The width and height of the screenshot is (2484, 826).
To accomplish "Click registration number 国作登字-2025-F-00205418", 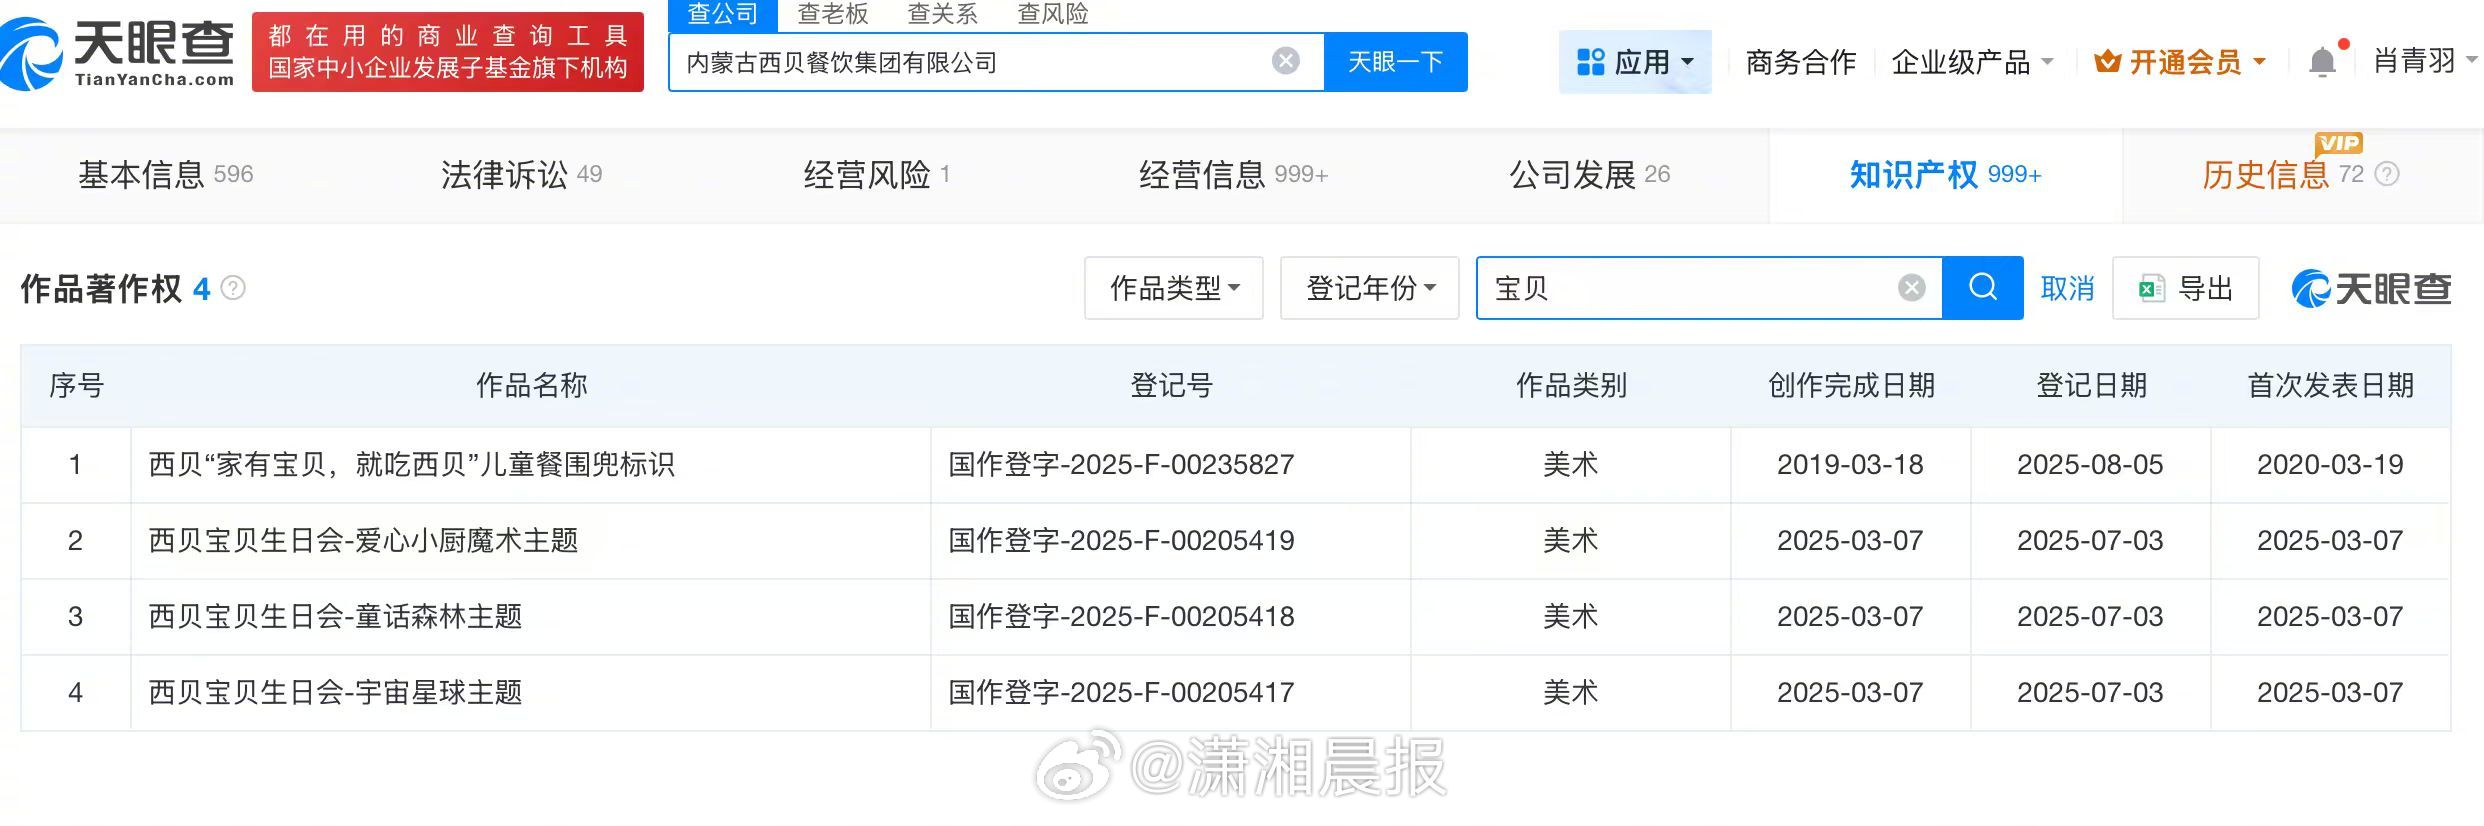I will (1121, 616).
